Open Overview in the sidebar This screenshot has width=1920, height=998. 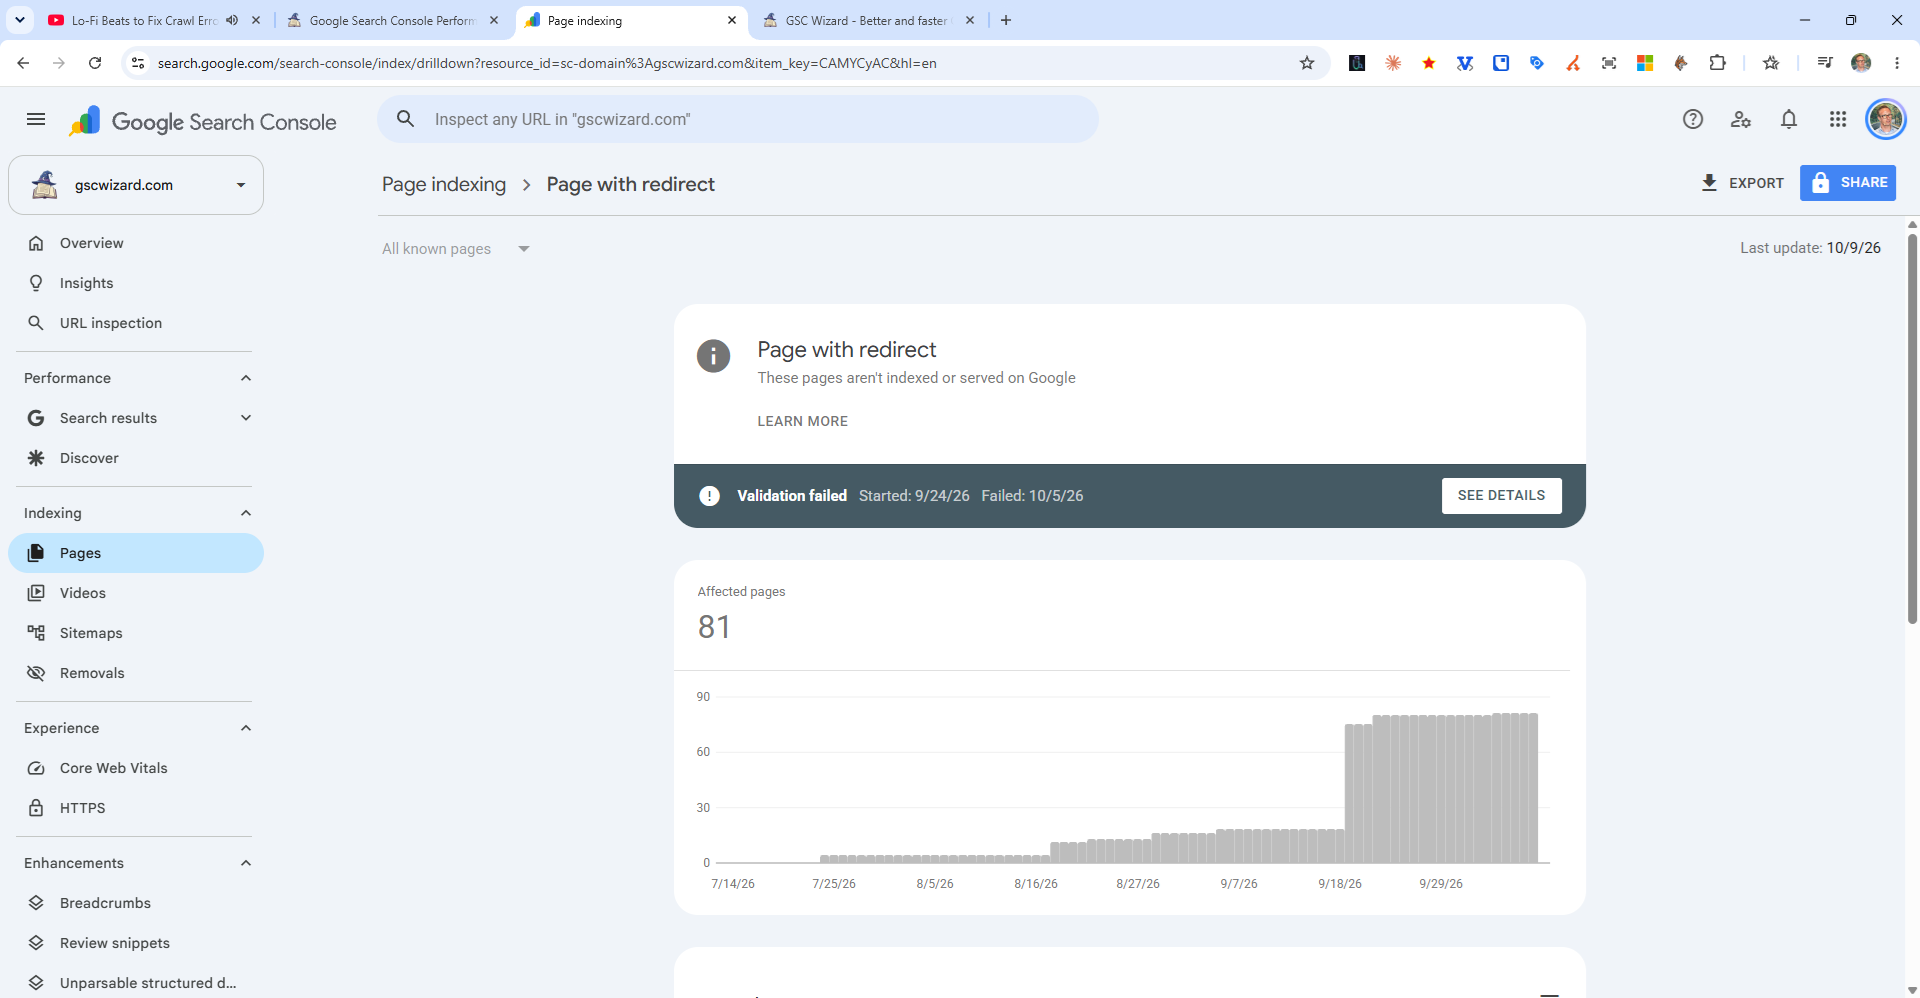(136, 243)
